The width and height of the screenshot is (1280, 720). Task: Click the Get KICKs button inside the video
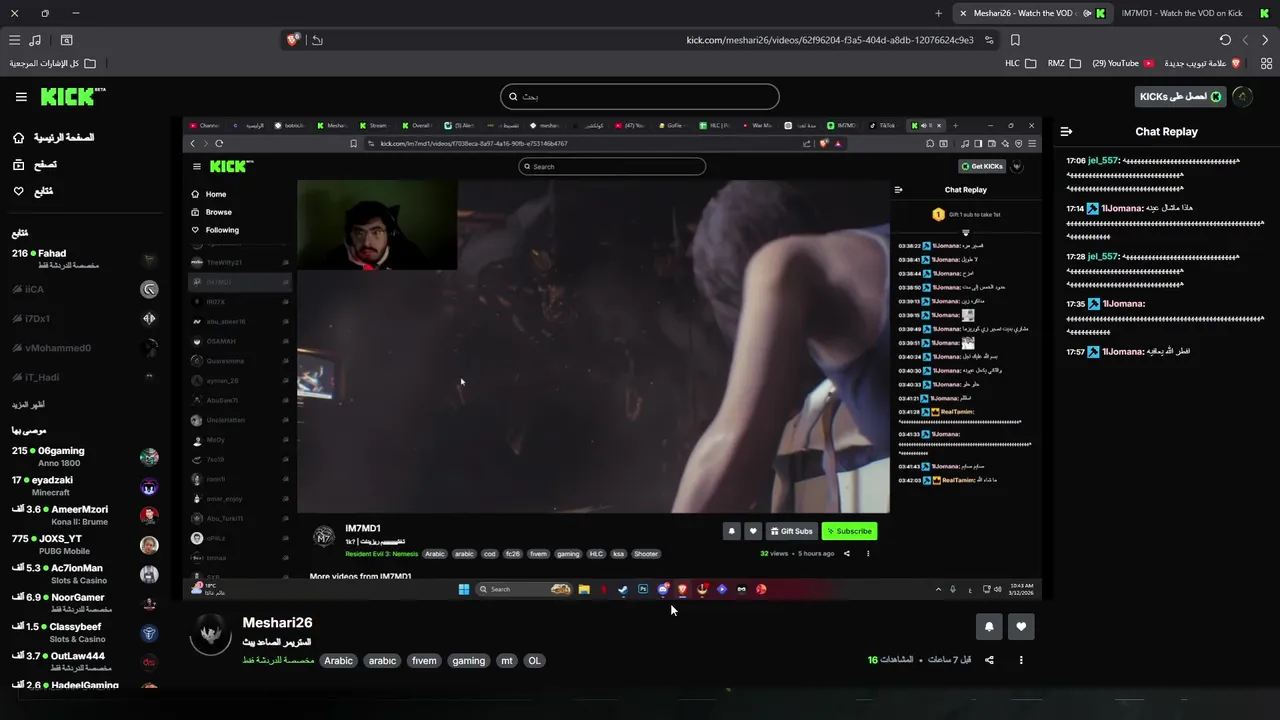[x=982, y=166]
